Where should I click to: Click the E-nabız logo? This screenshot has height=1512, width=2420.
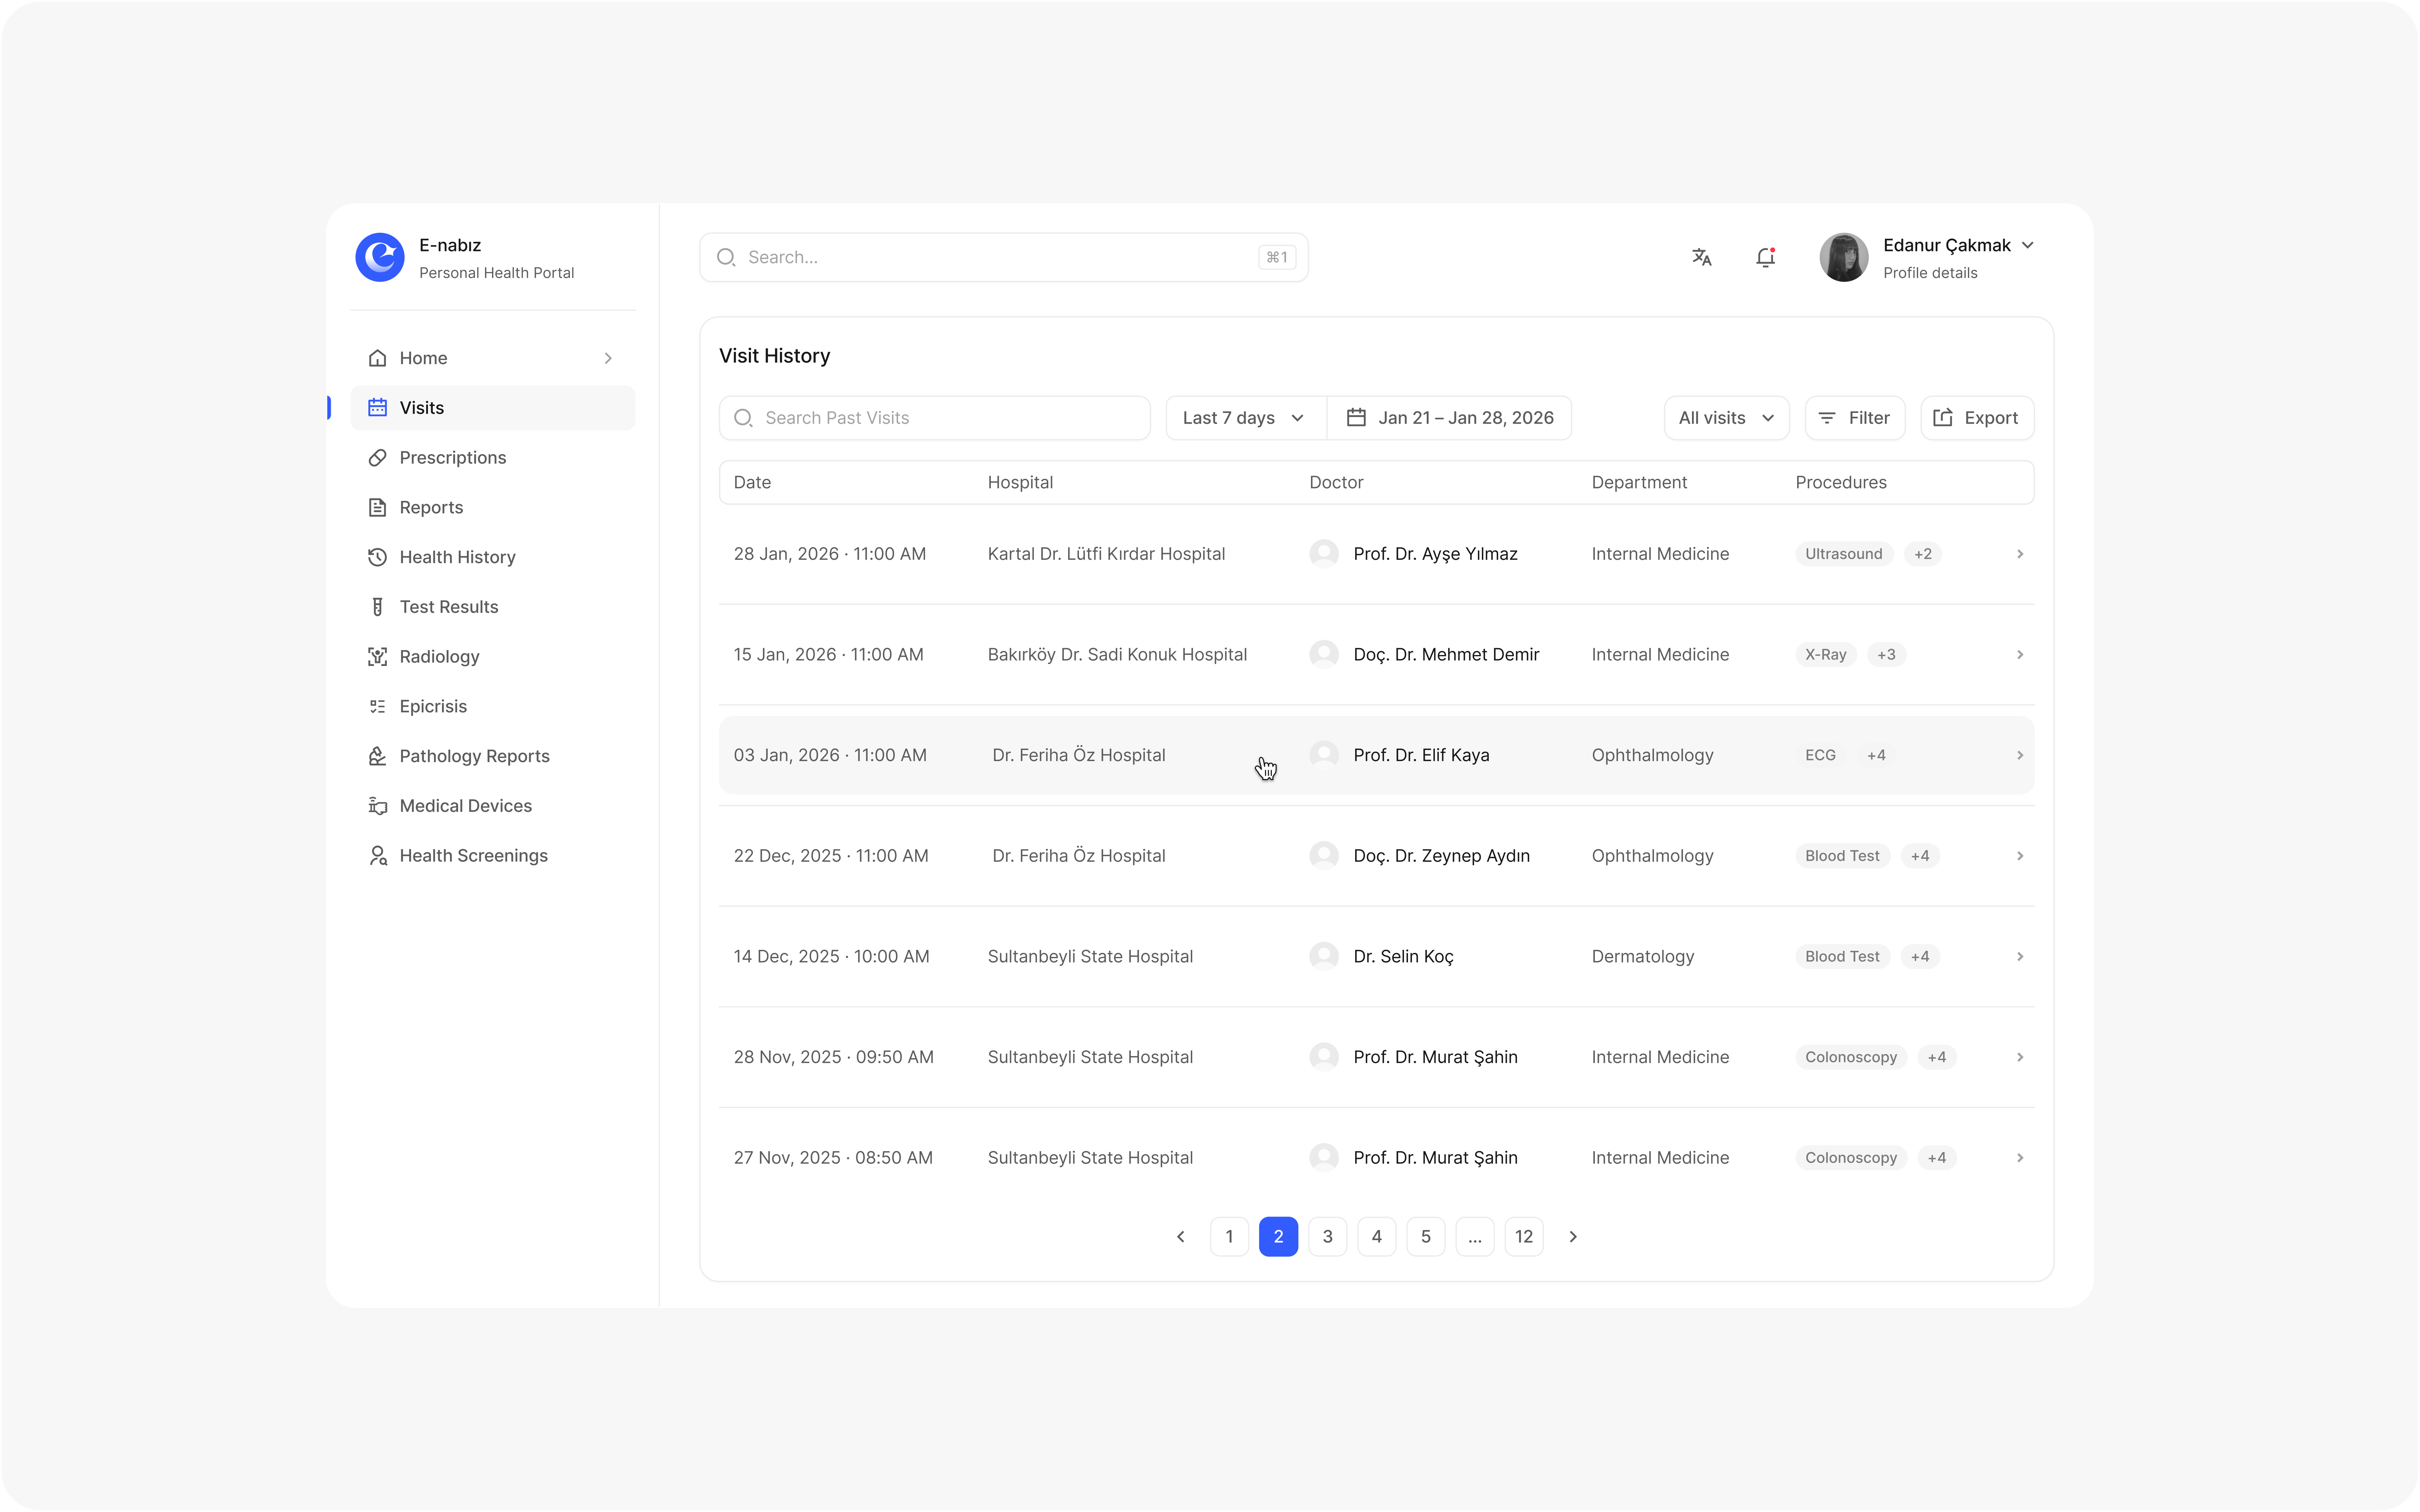click(380, 257)
